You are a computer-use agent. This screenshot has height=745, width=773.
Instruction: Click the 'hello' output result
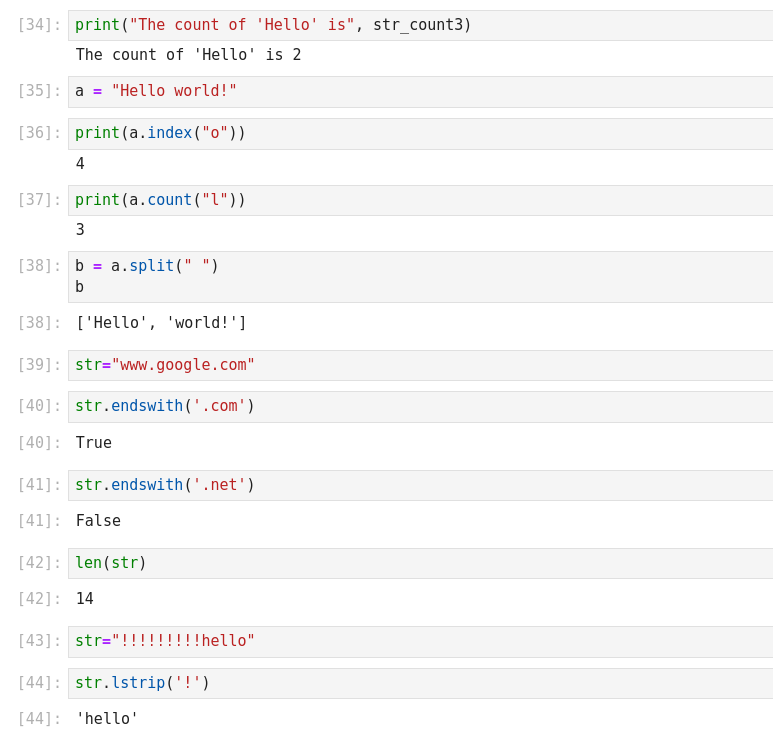[x=107, y=719]
